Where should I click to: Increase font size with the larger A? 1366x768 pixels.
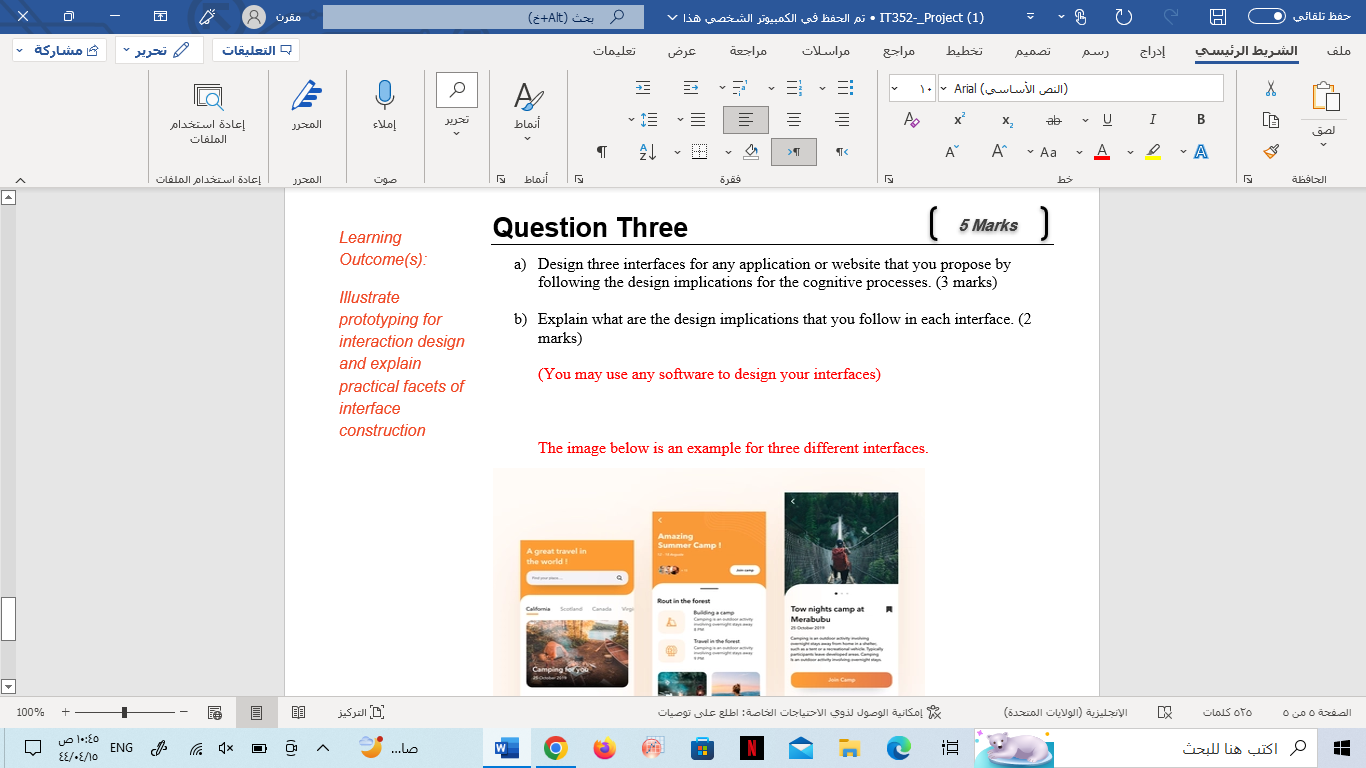(999, 152)
